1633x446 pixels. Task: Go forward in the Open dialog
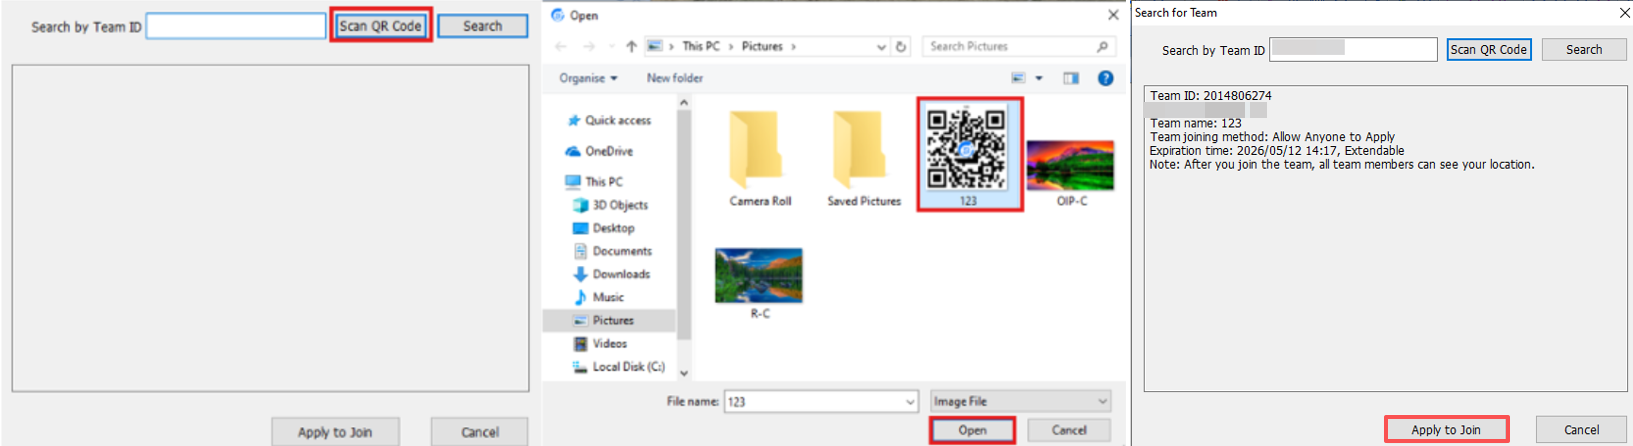[x=588, y=46]
